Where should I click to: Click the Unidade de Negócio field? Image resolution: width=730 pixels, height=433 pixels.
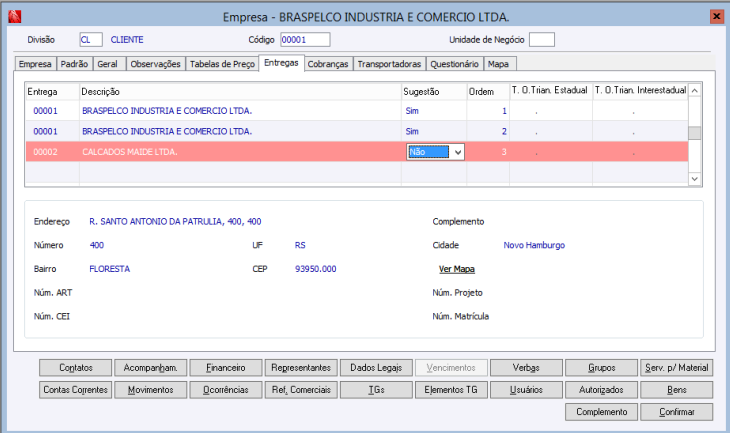(542, 40)
